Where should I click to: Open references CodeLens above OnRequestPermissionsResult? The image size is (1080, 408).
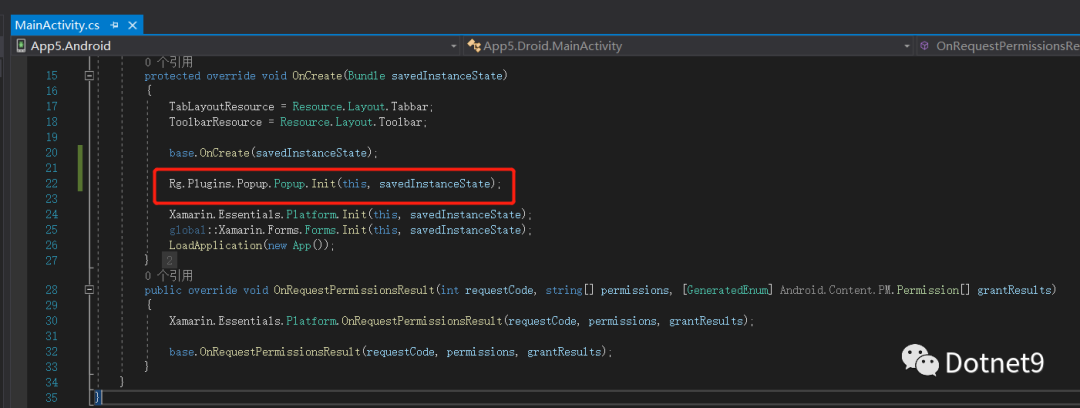(x=169, y=276)
